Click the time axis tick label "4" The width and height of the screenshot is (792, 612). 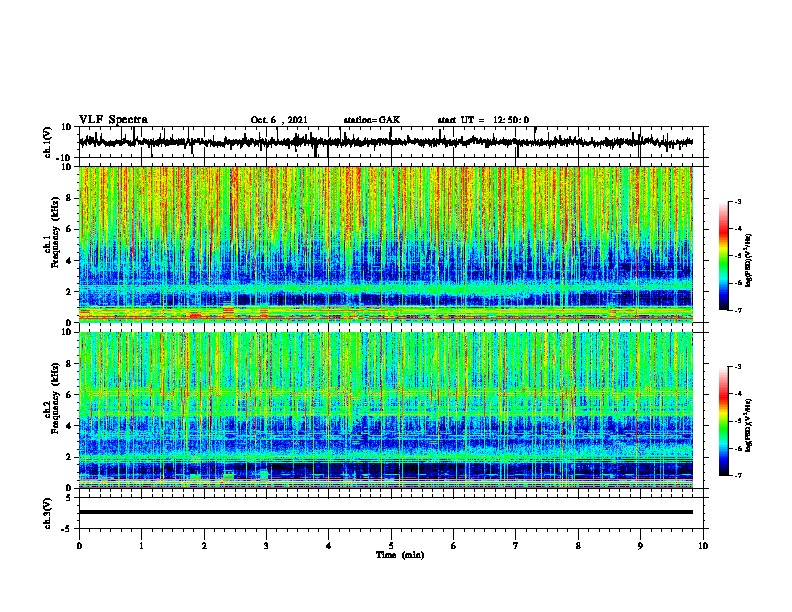(329, 546)
